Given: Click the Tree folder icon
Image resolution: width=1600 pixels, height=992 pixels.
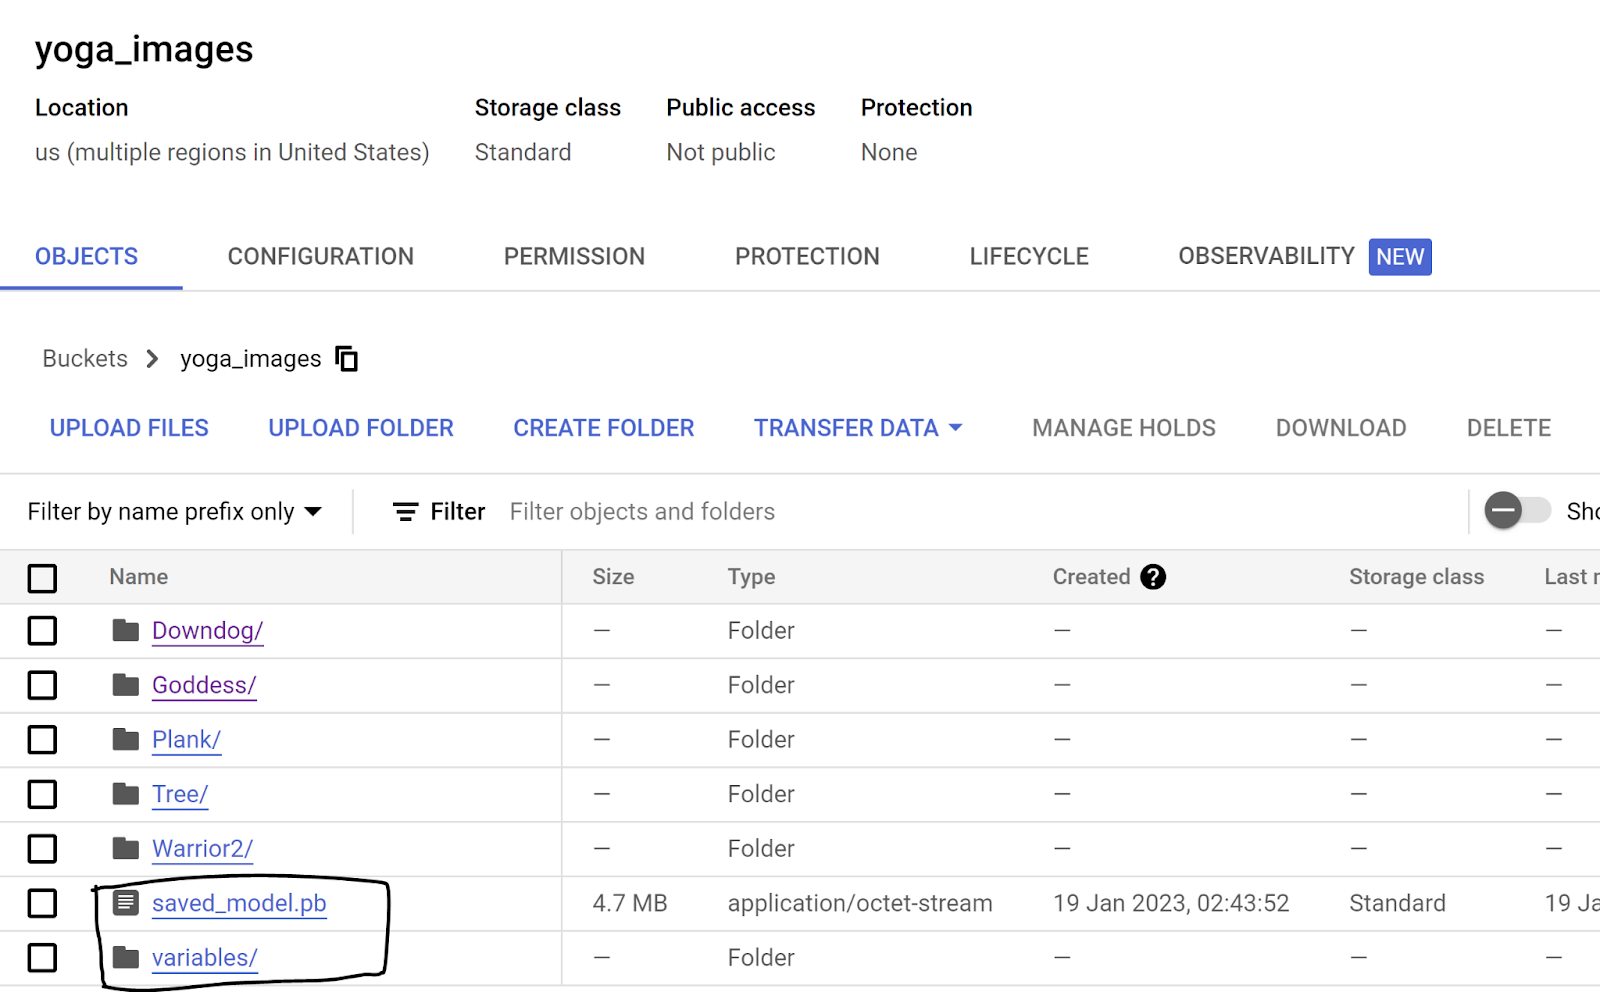Looking at the screenshot, I should pyautogui.click(x=125, y=794).
